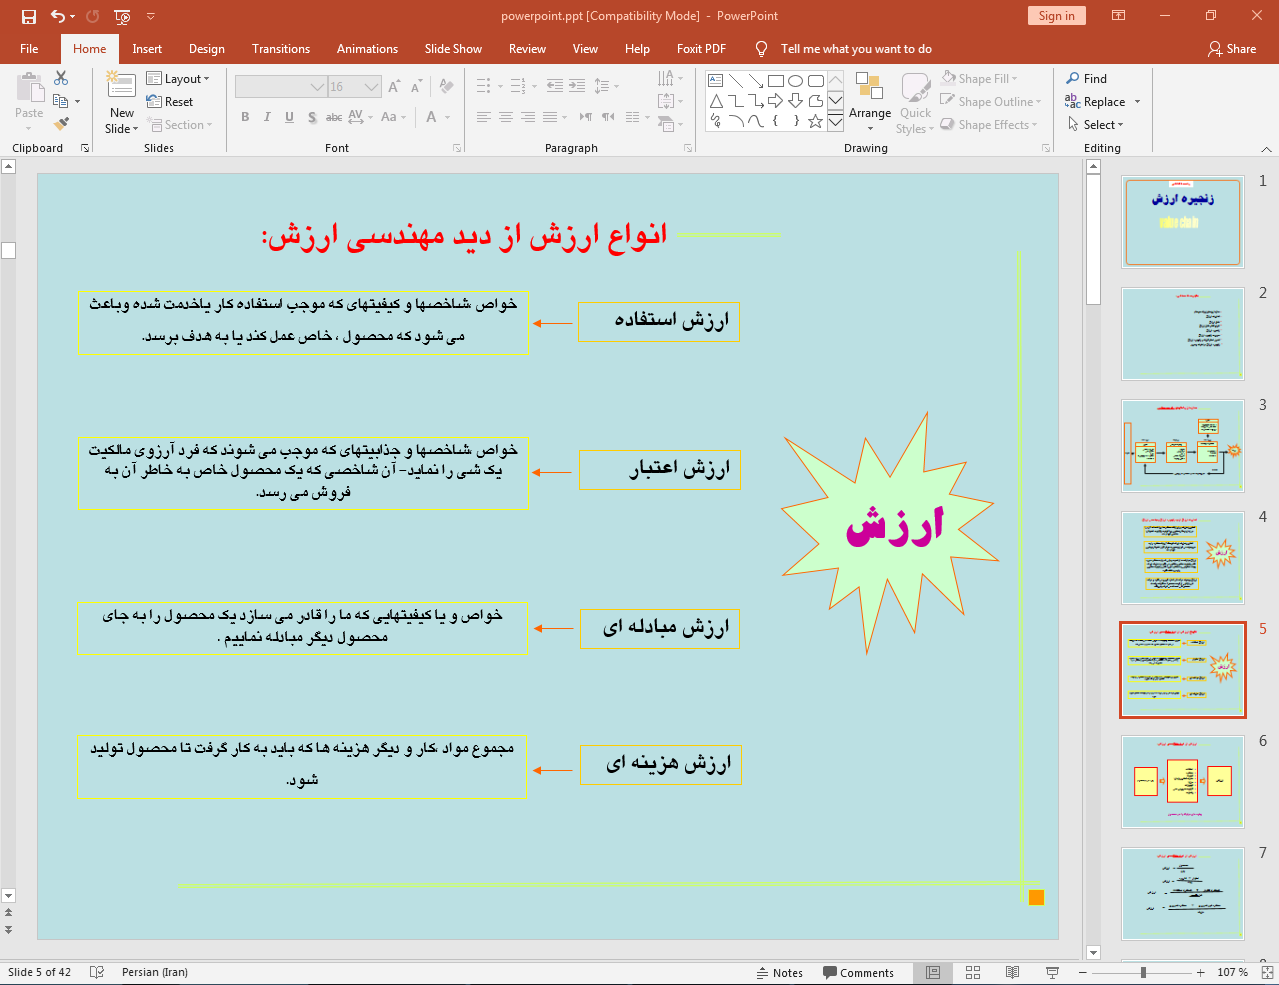The image size is (1279, 985).
Task: Save the presentation using the floppy disk icon
Action: click(x=28, y=16)
